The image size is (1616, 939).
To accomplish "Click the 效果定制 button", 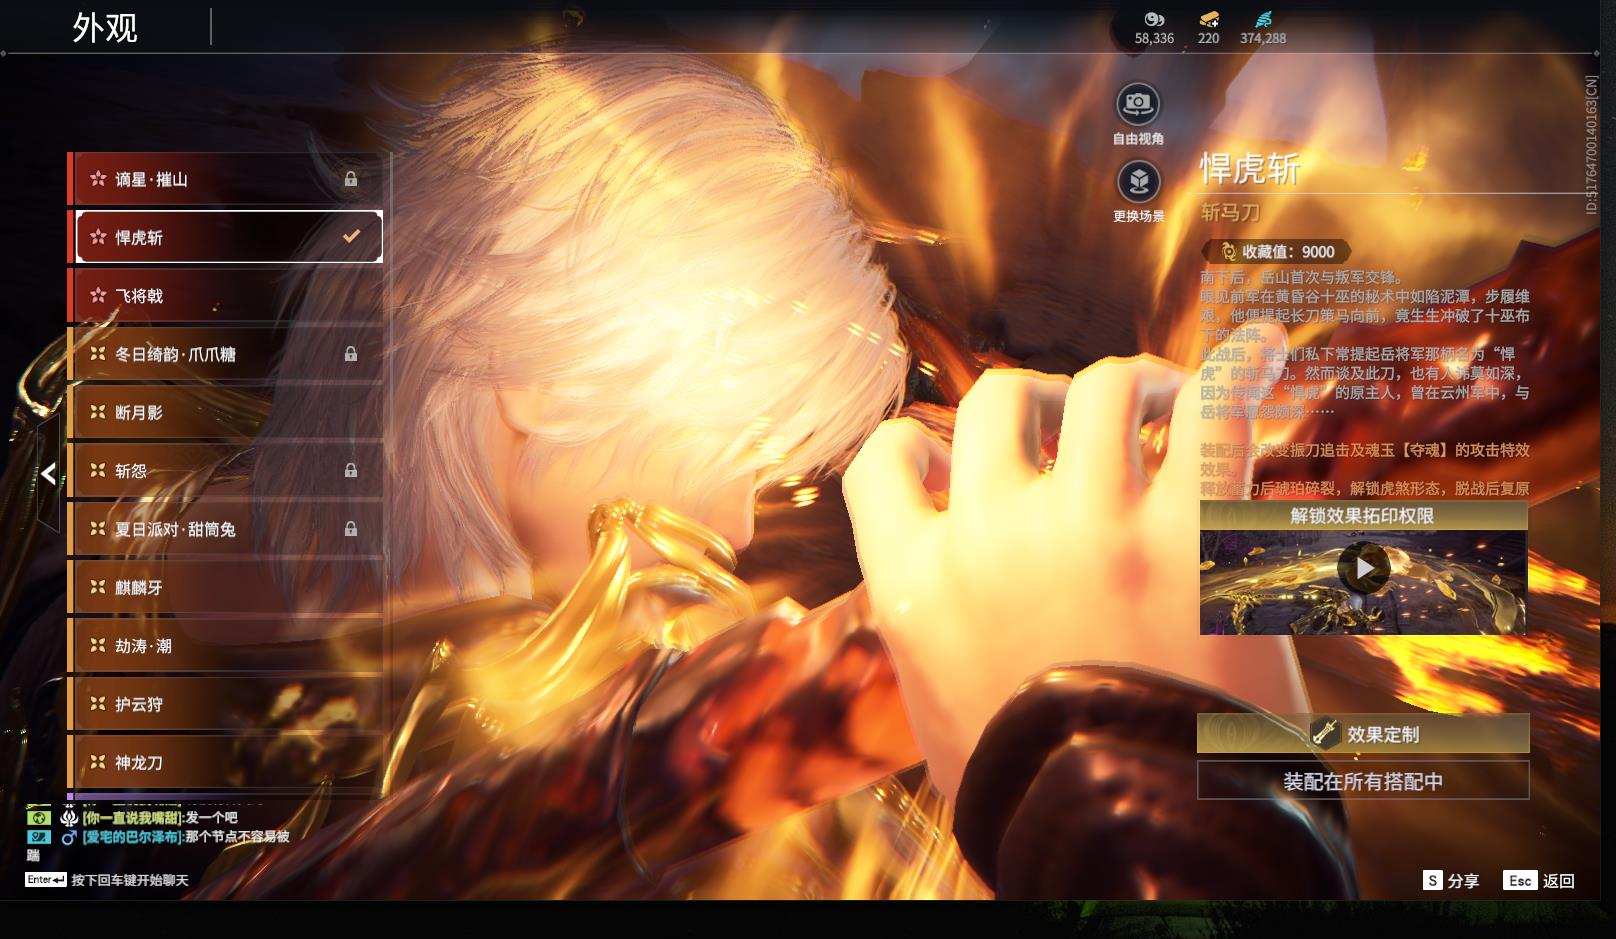I will click(1363, 734).
